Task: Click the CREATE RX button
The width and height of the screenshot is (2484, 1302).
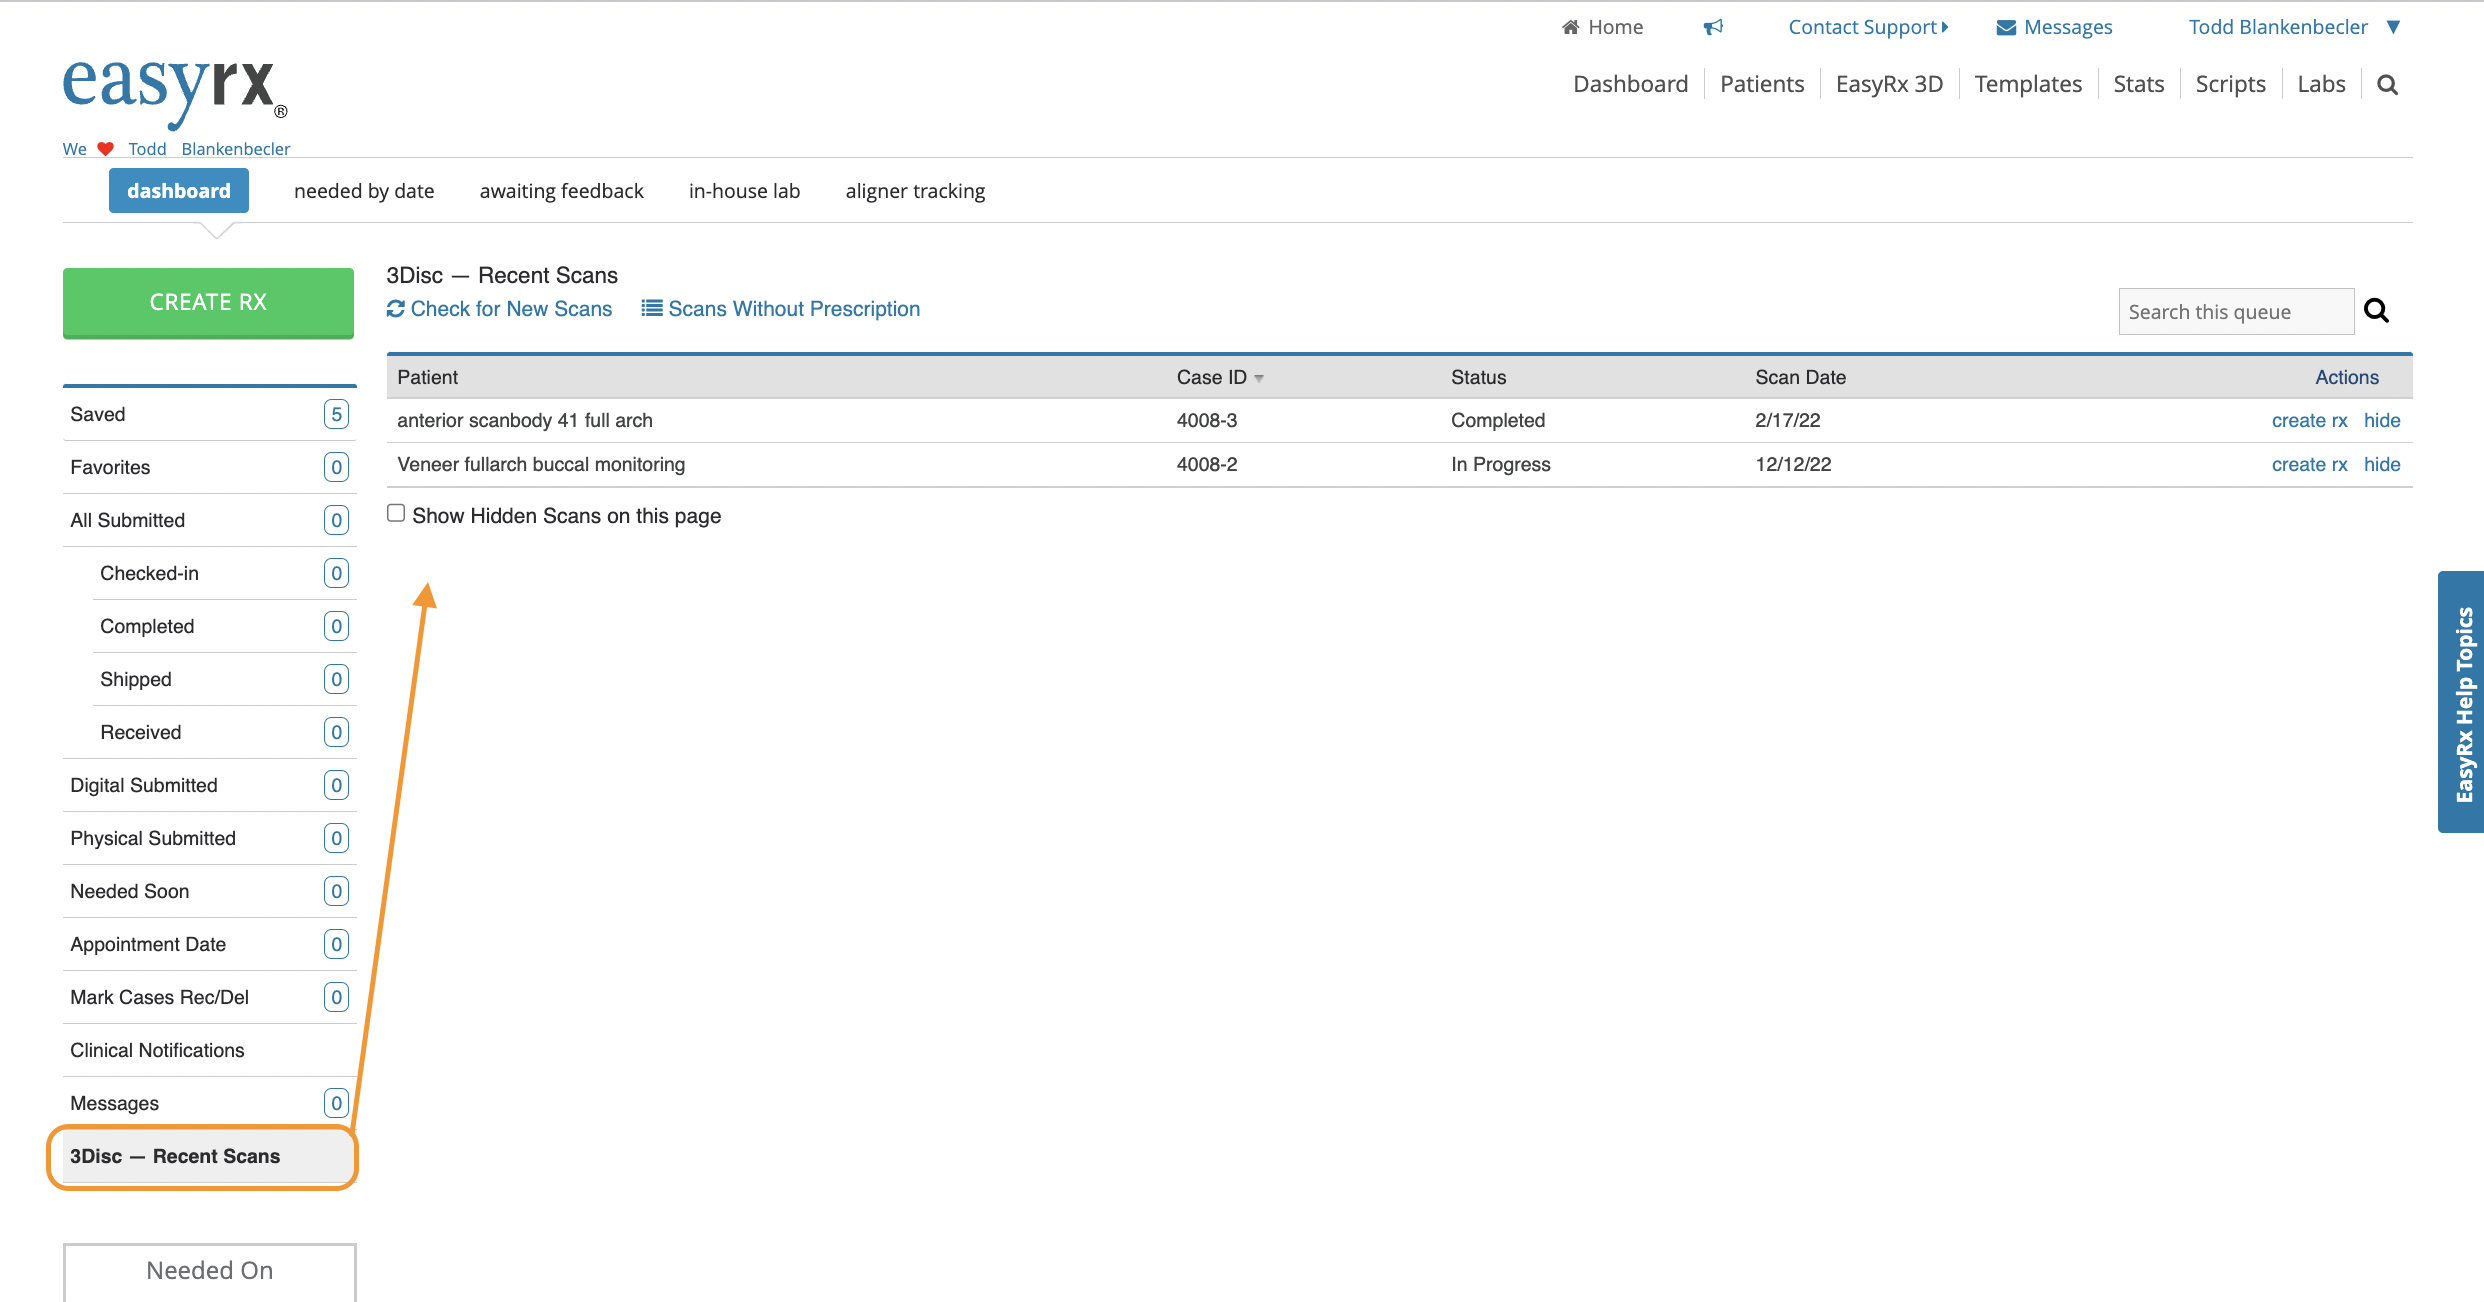Action: pos(208,302)
